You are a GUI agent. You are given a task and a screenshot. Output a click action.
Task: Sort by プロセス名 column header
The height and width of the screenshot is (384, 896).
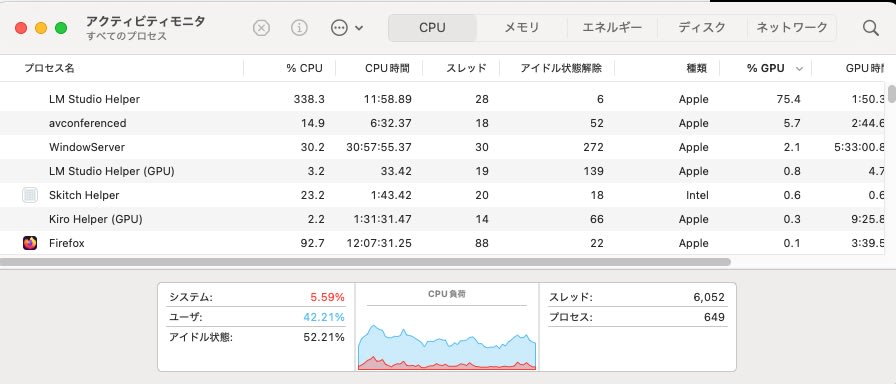tap(49, 68)
